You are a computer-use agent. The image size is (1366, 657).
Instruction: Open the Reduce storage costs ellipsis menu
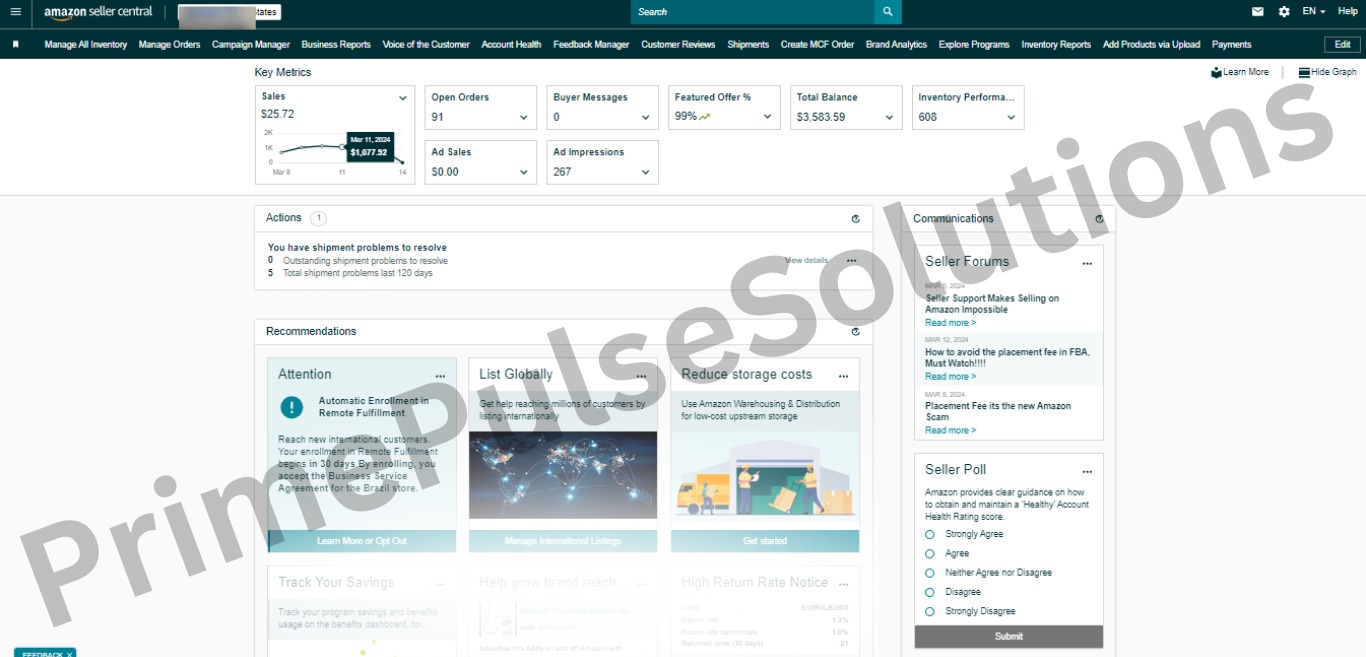tap(843, 377)
